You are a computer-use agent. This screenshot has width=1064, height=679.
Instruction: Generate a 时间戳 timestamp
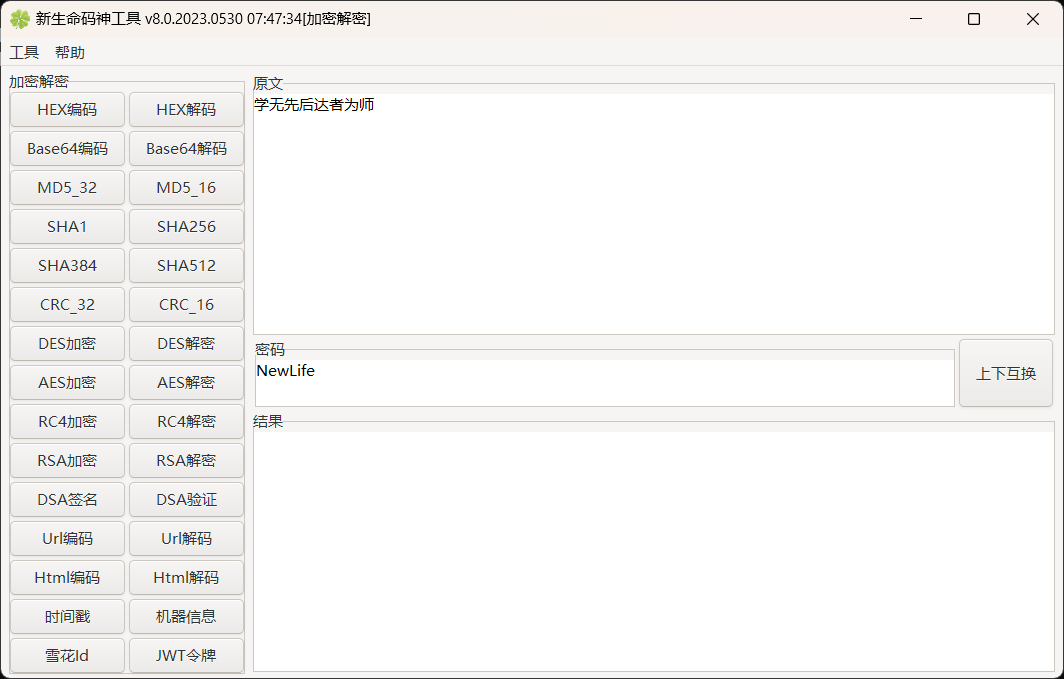(67, 617)
